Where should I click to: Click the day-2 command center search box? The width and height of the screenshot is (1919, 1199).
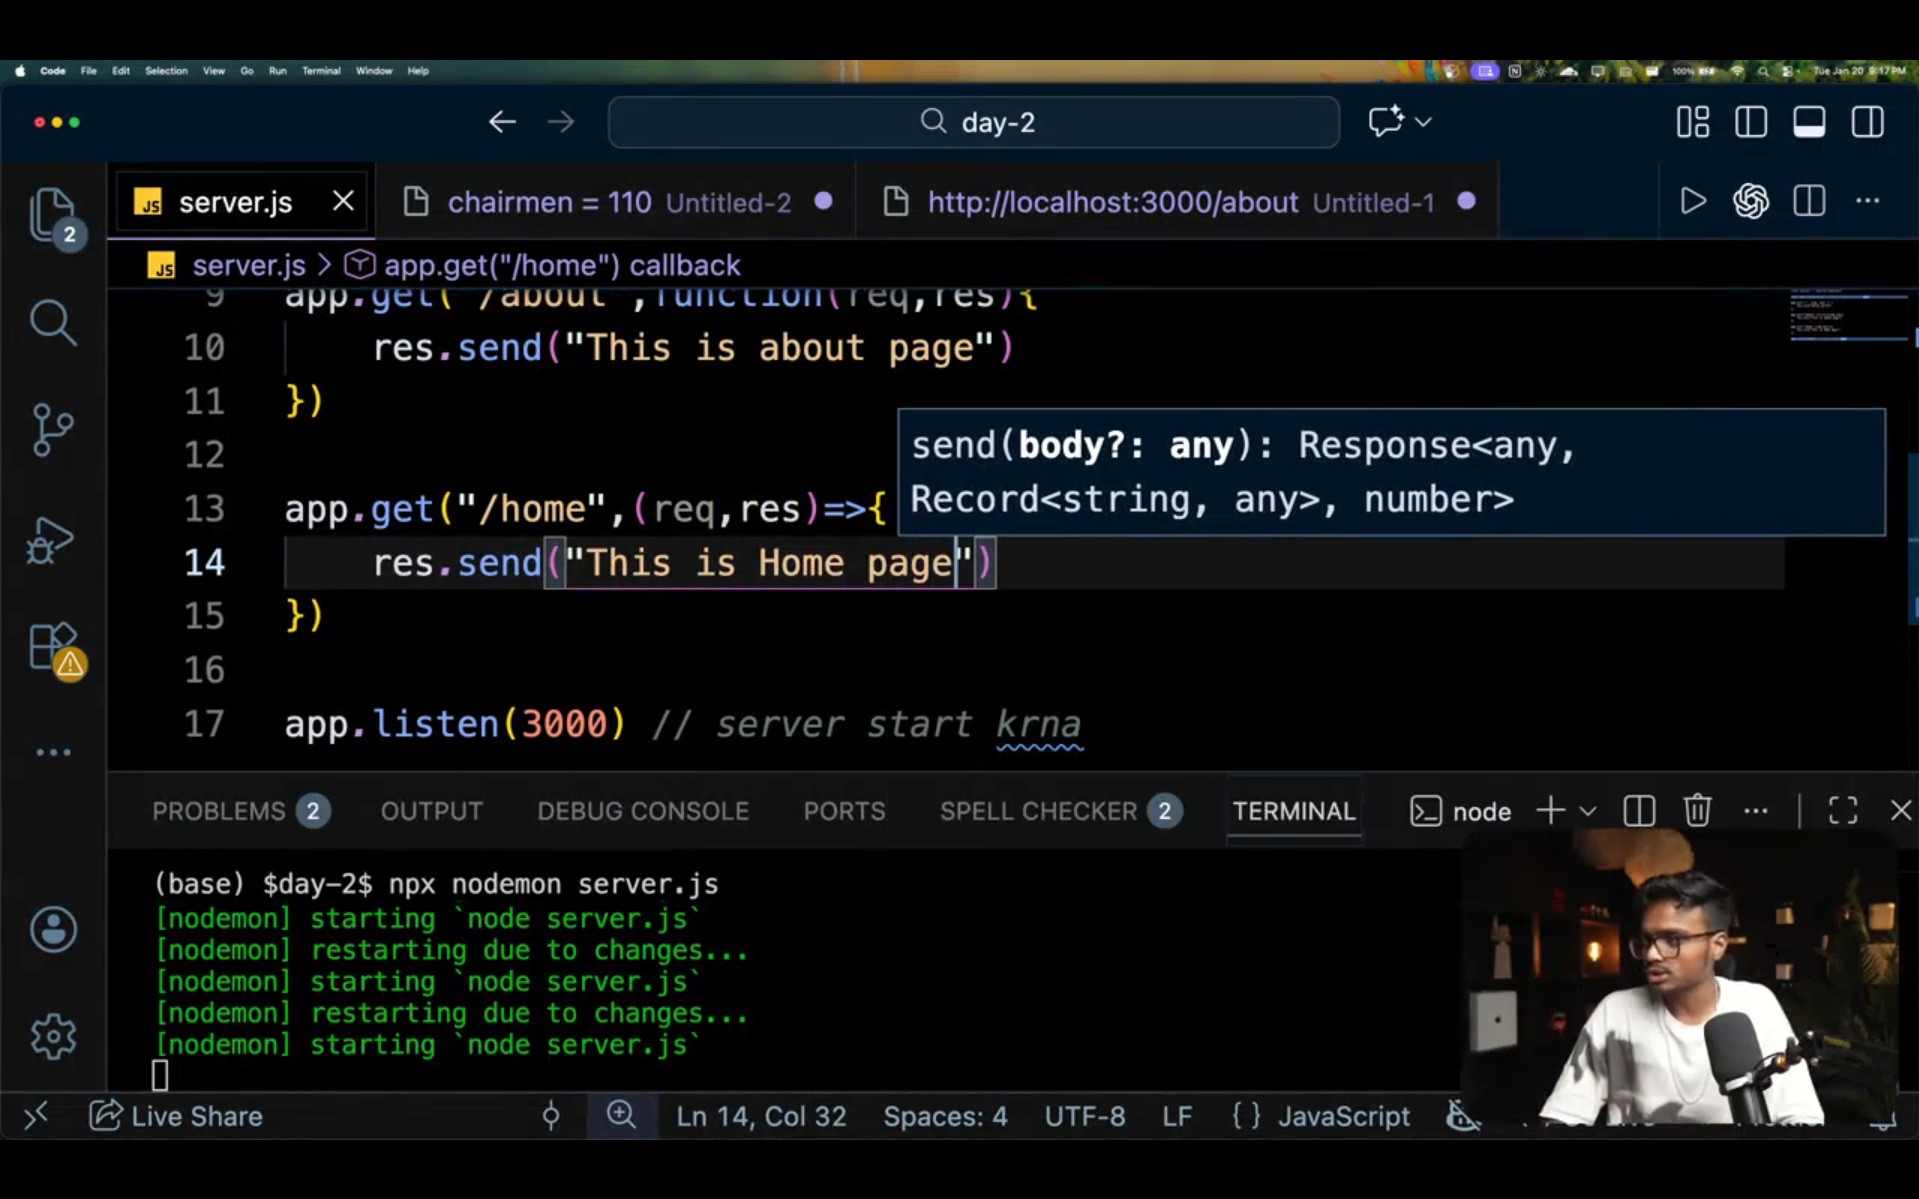point(973,122)
